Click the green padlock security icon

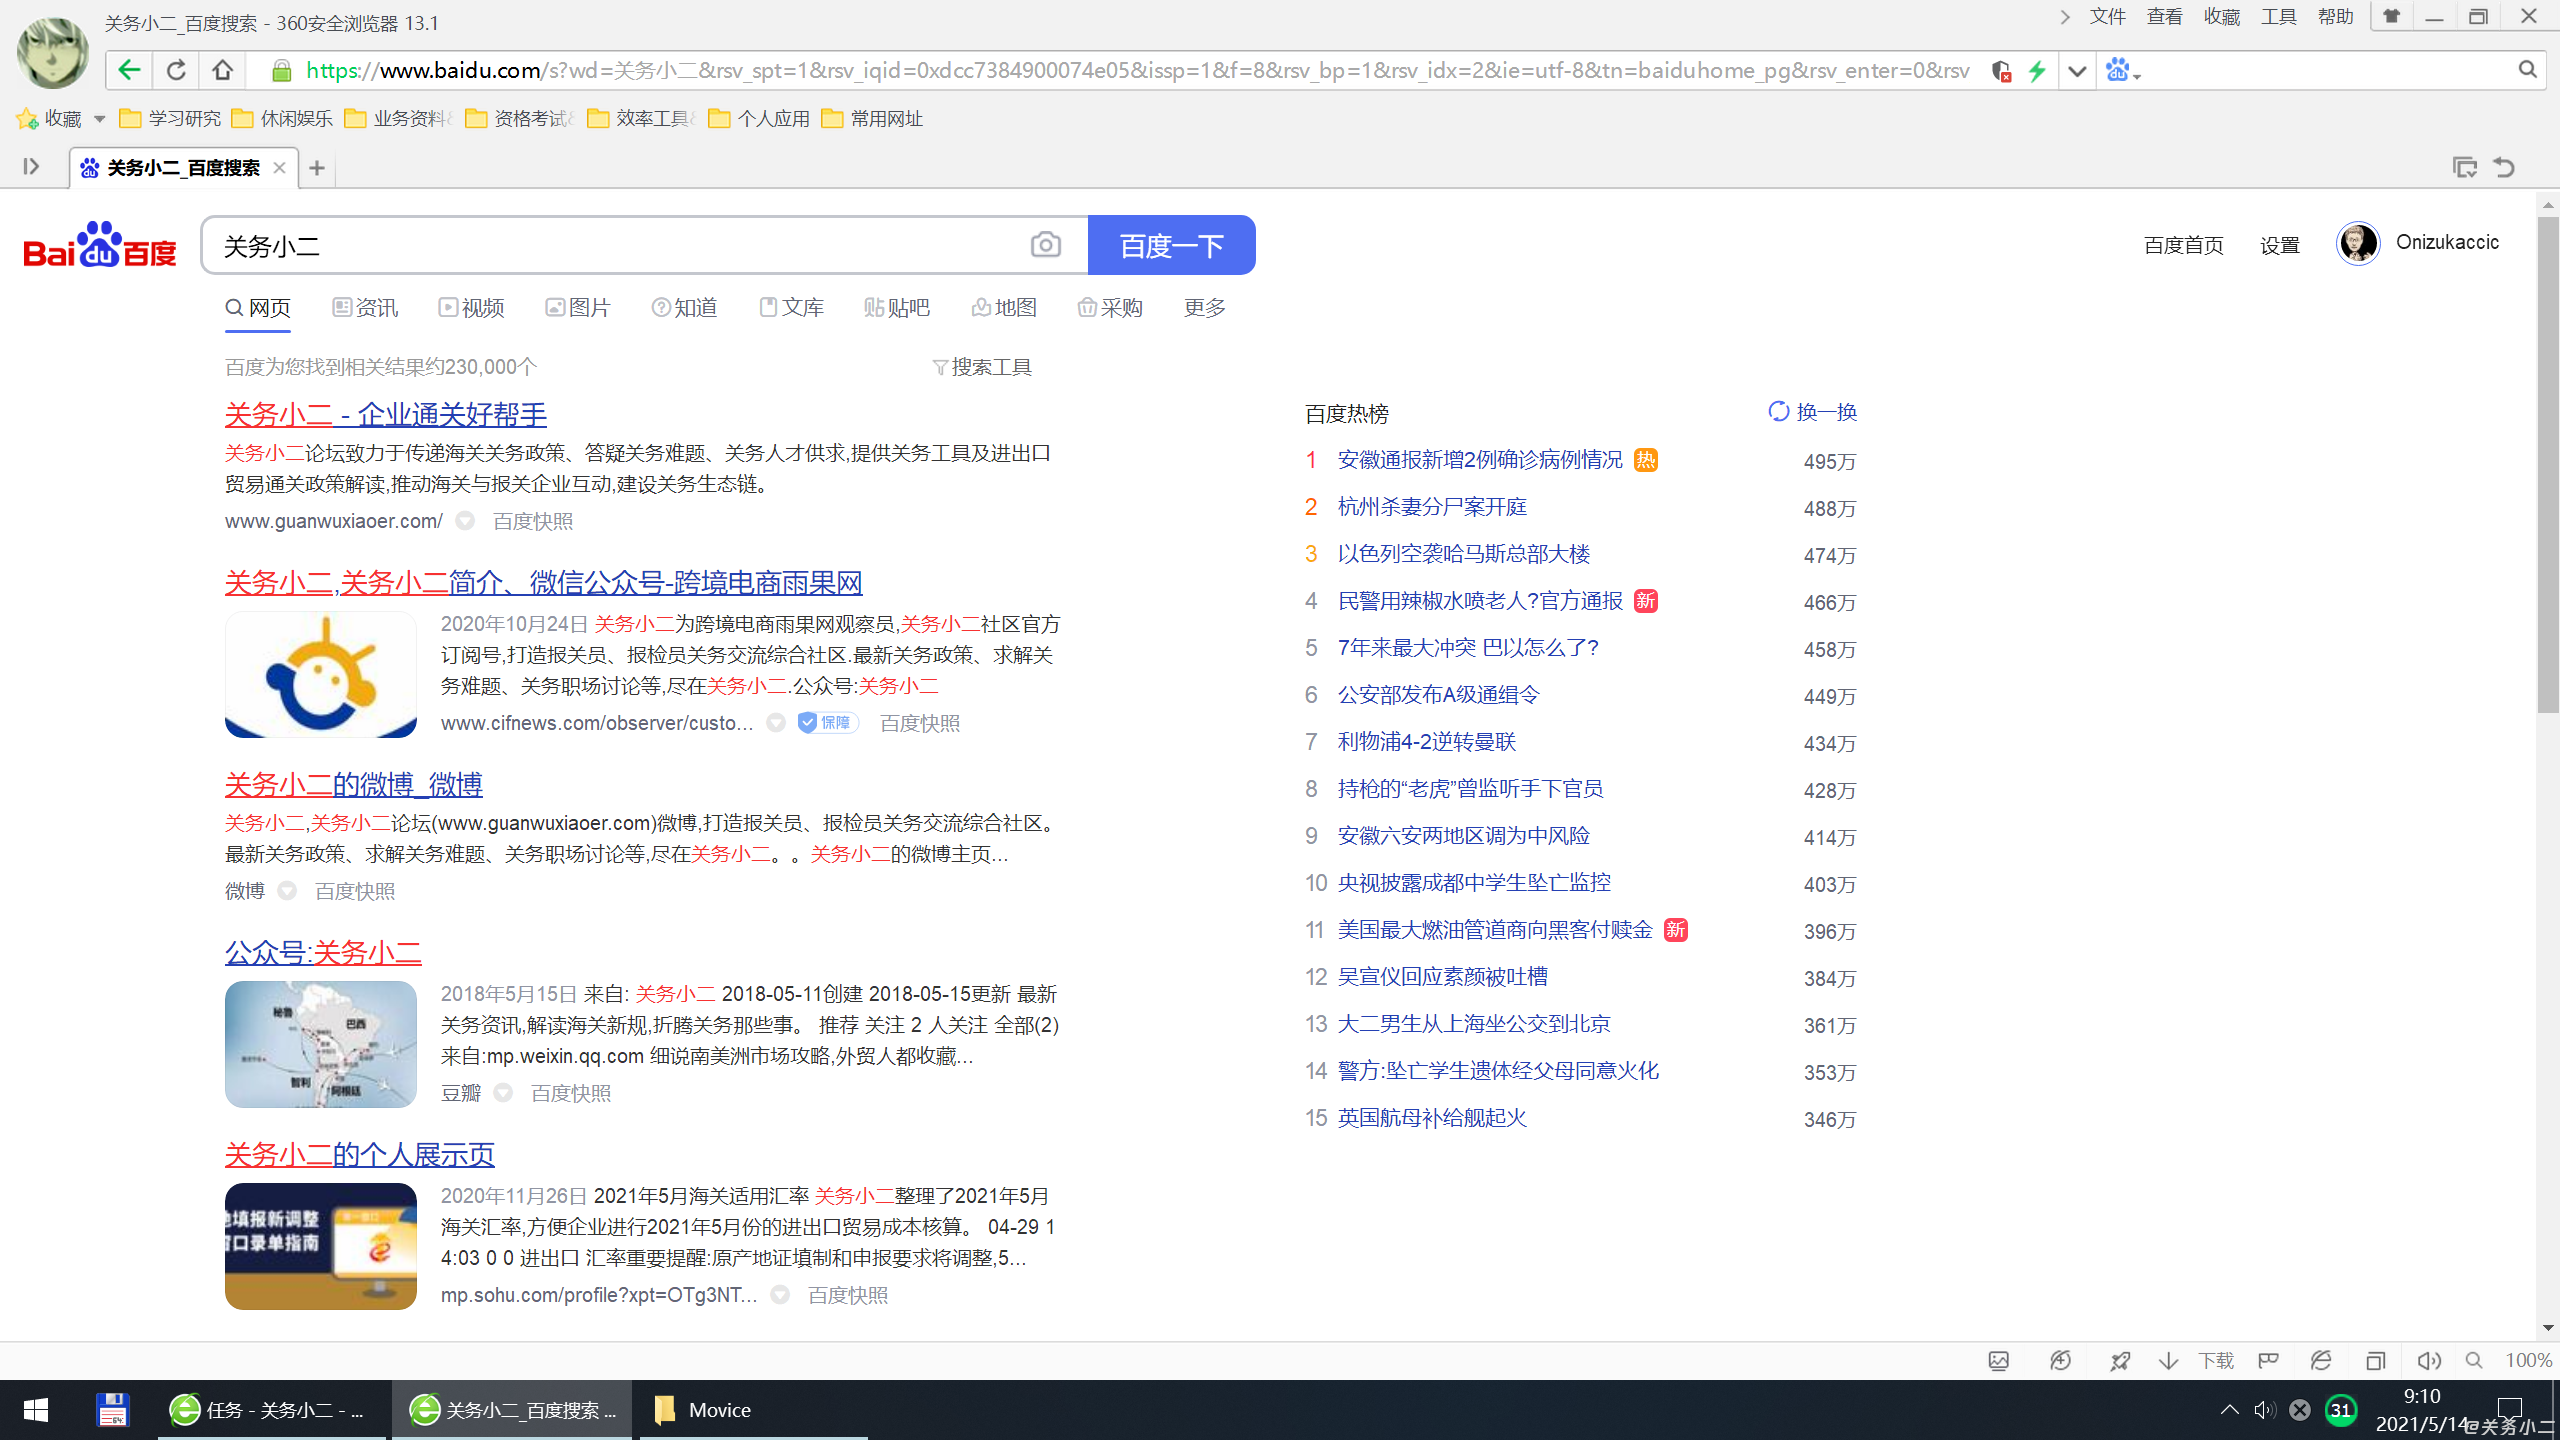(281, 70)
